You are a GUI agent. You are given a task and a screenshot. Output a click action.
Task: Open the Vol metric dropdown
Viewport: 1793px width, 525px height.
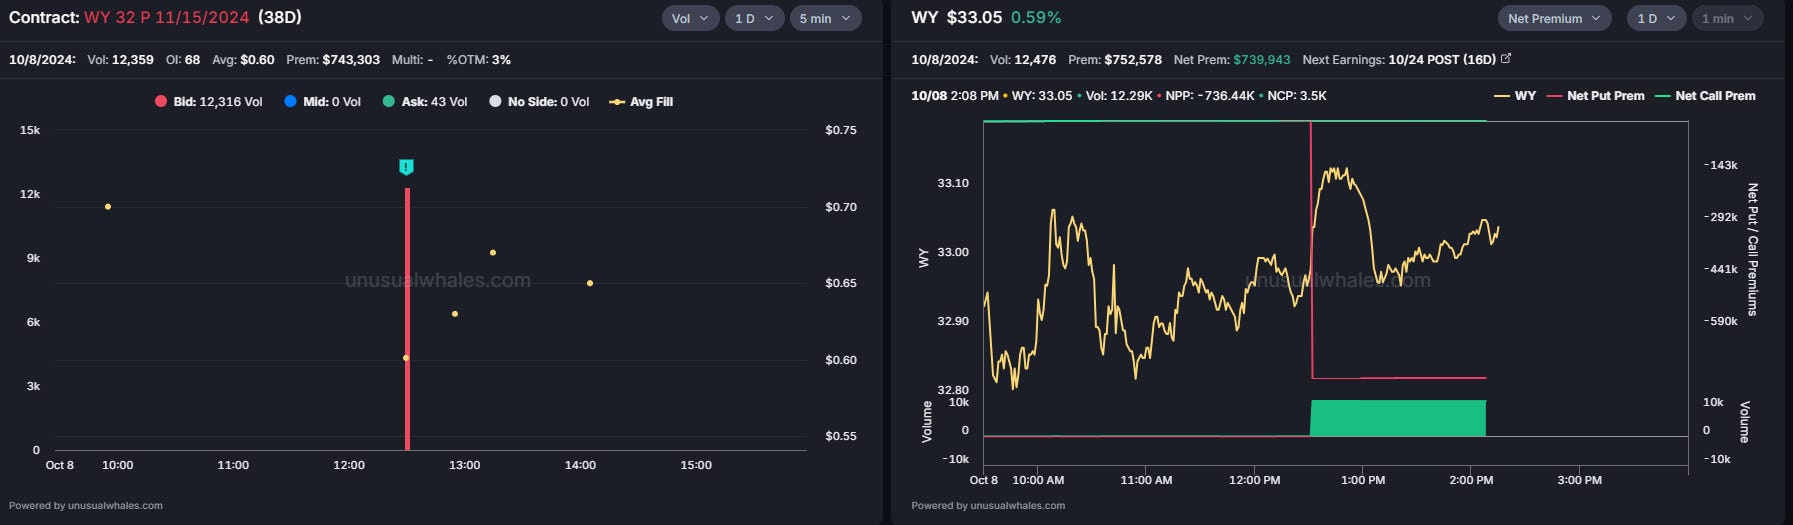[690, 18]
